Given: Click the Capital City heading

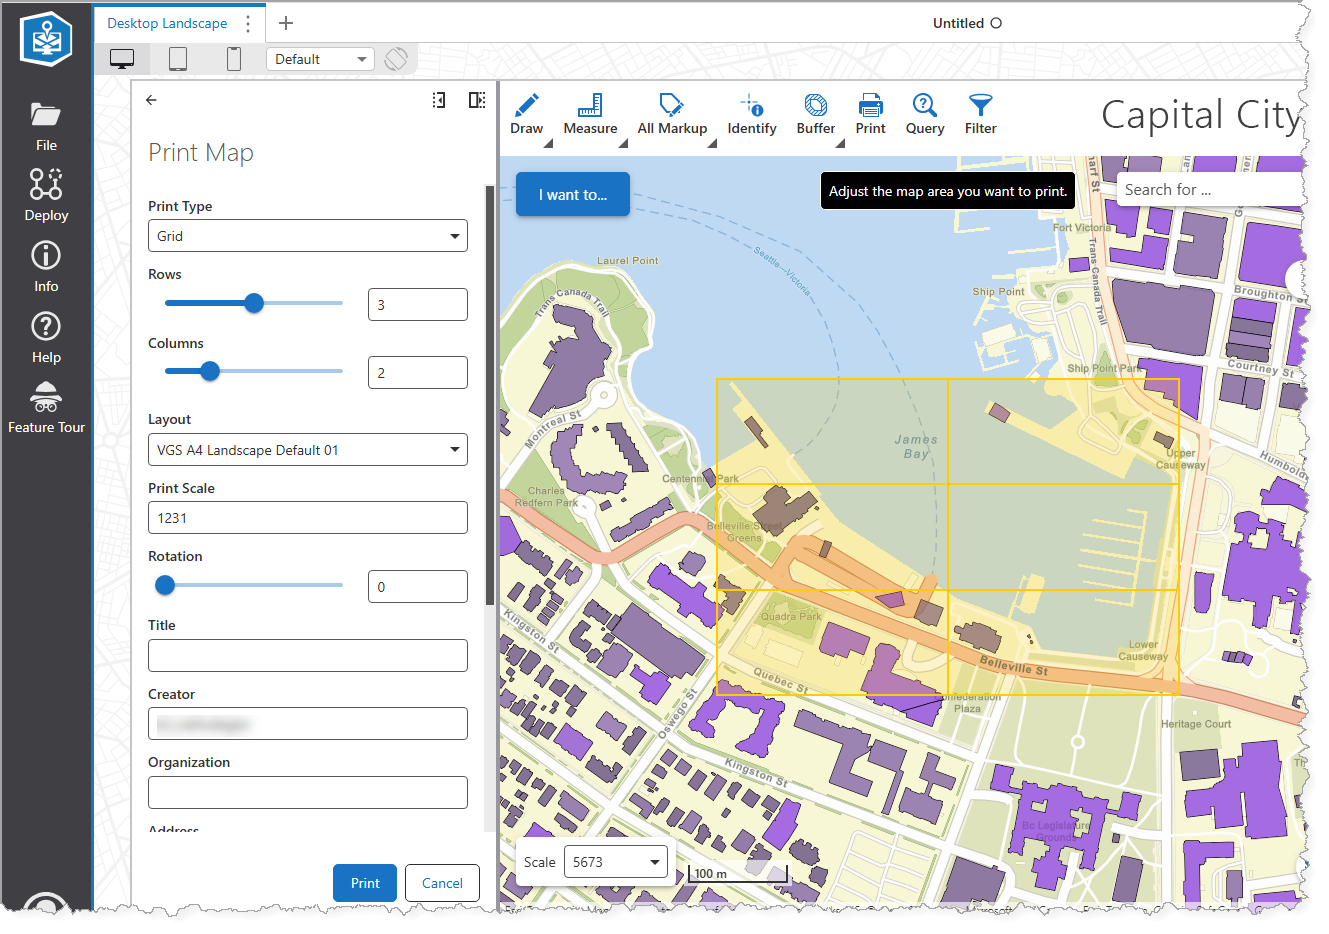Looking at the screenshot, I should 1201,115.
